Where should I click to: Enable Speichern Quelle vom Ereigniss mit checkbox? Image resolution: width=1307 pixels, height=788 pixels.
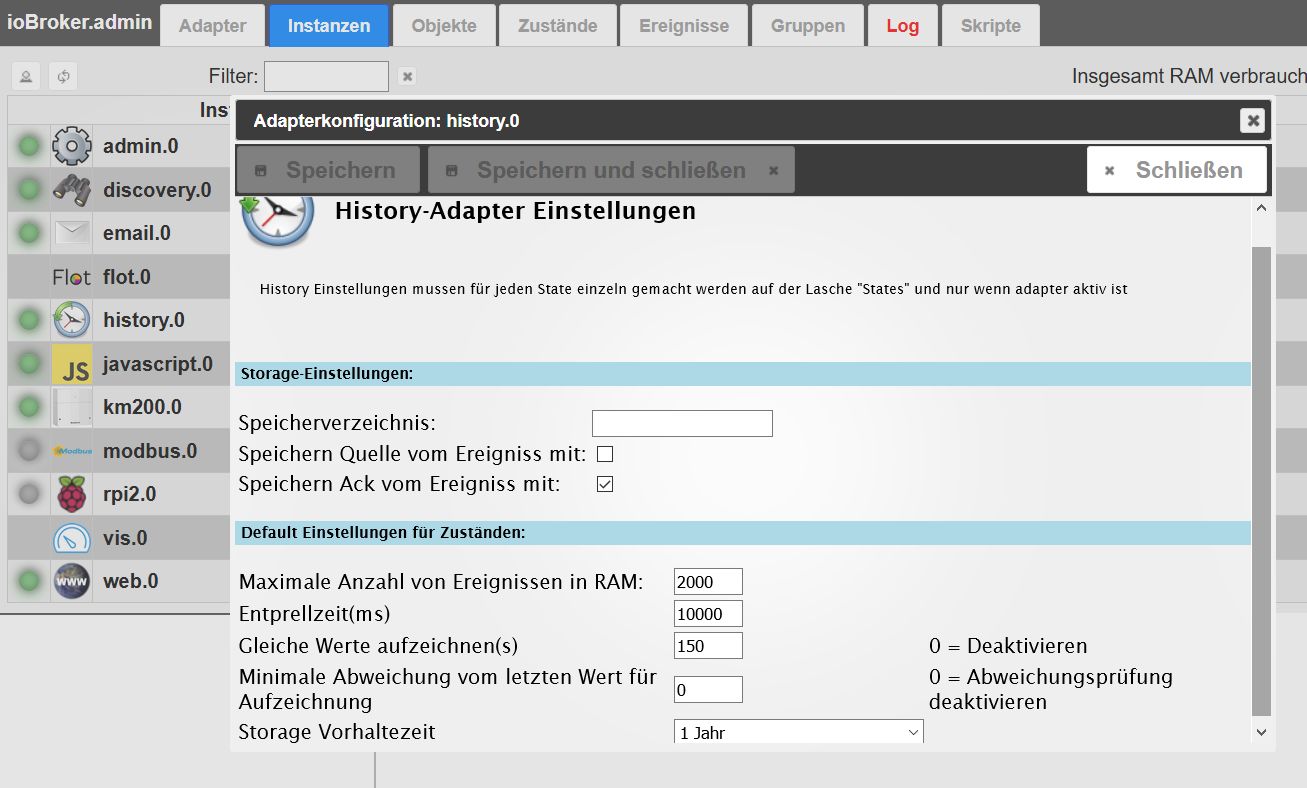point(604,454)
